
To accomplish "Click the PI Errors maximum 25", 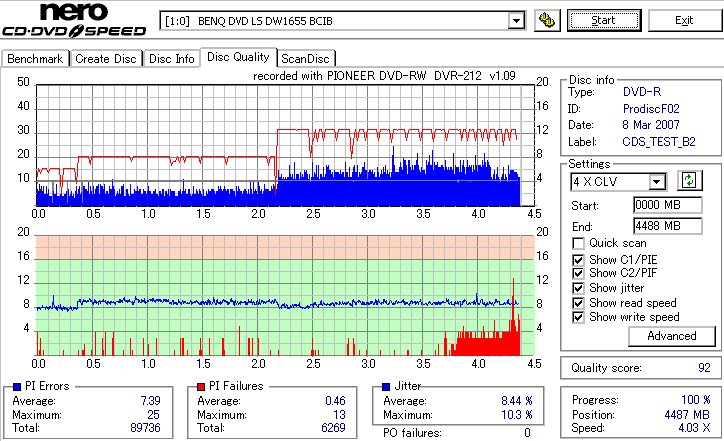I will point(153,415).
